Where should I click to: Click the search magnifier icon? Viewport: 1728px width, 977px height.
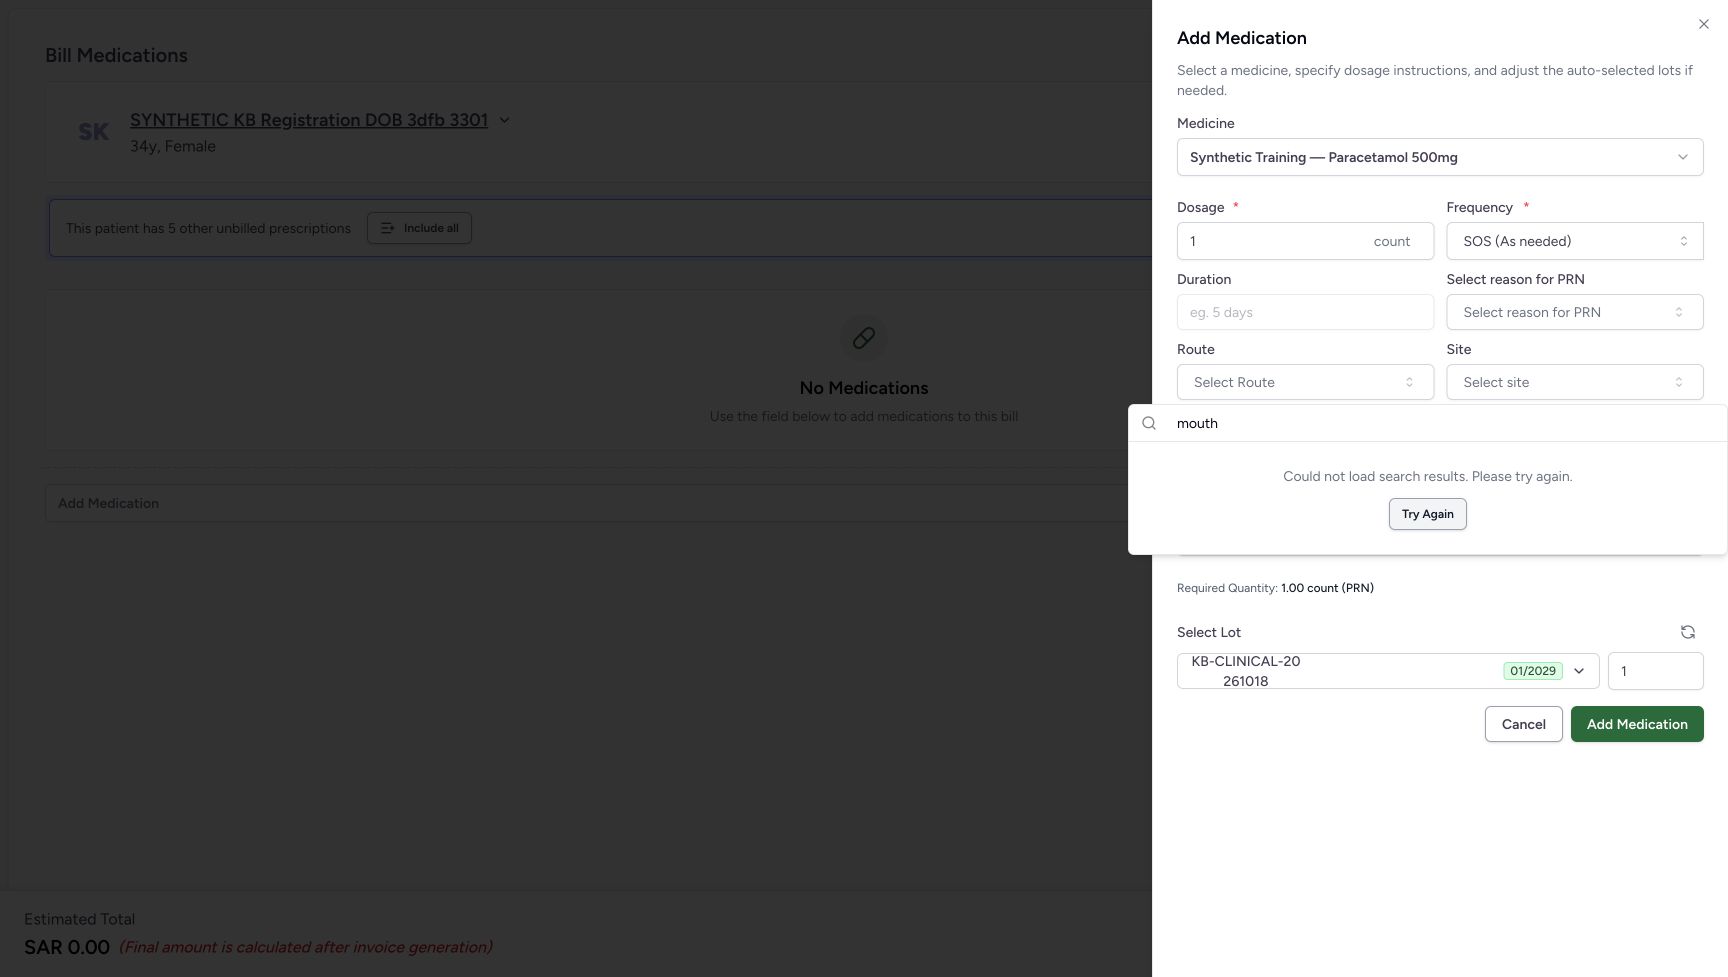click(1149, 423)
